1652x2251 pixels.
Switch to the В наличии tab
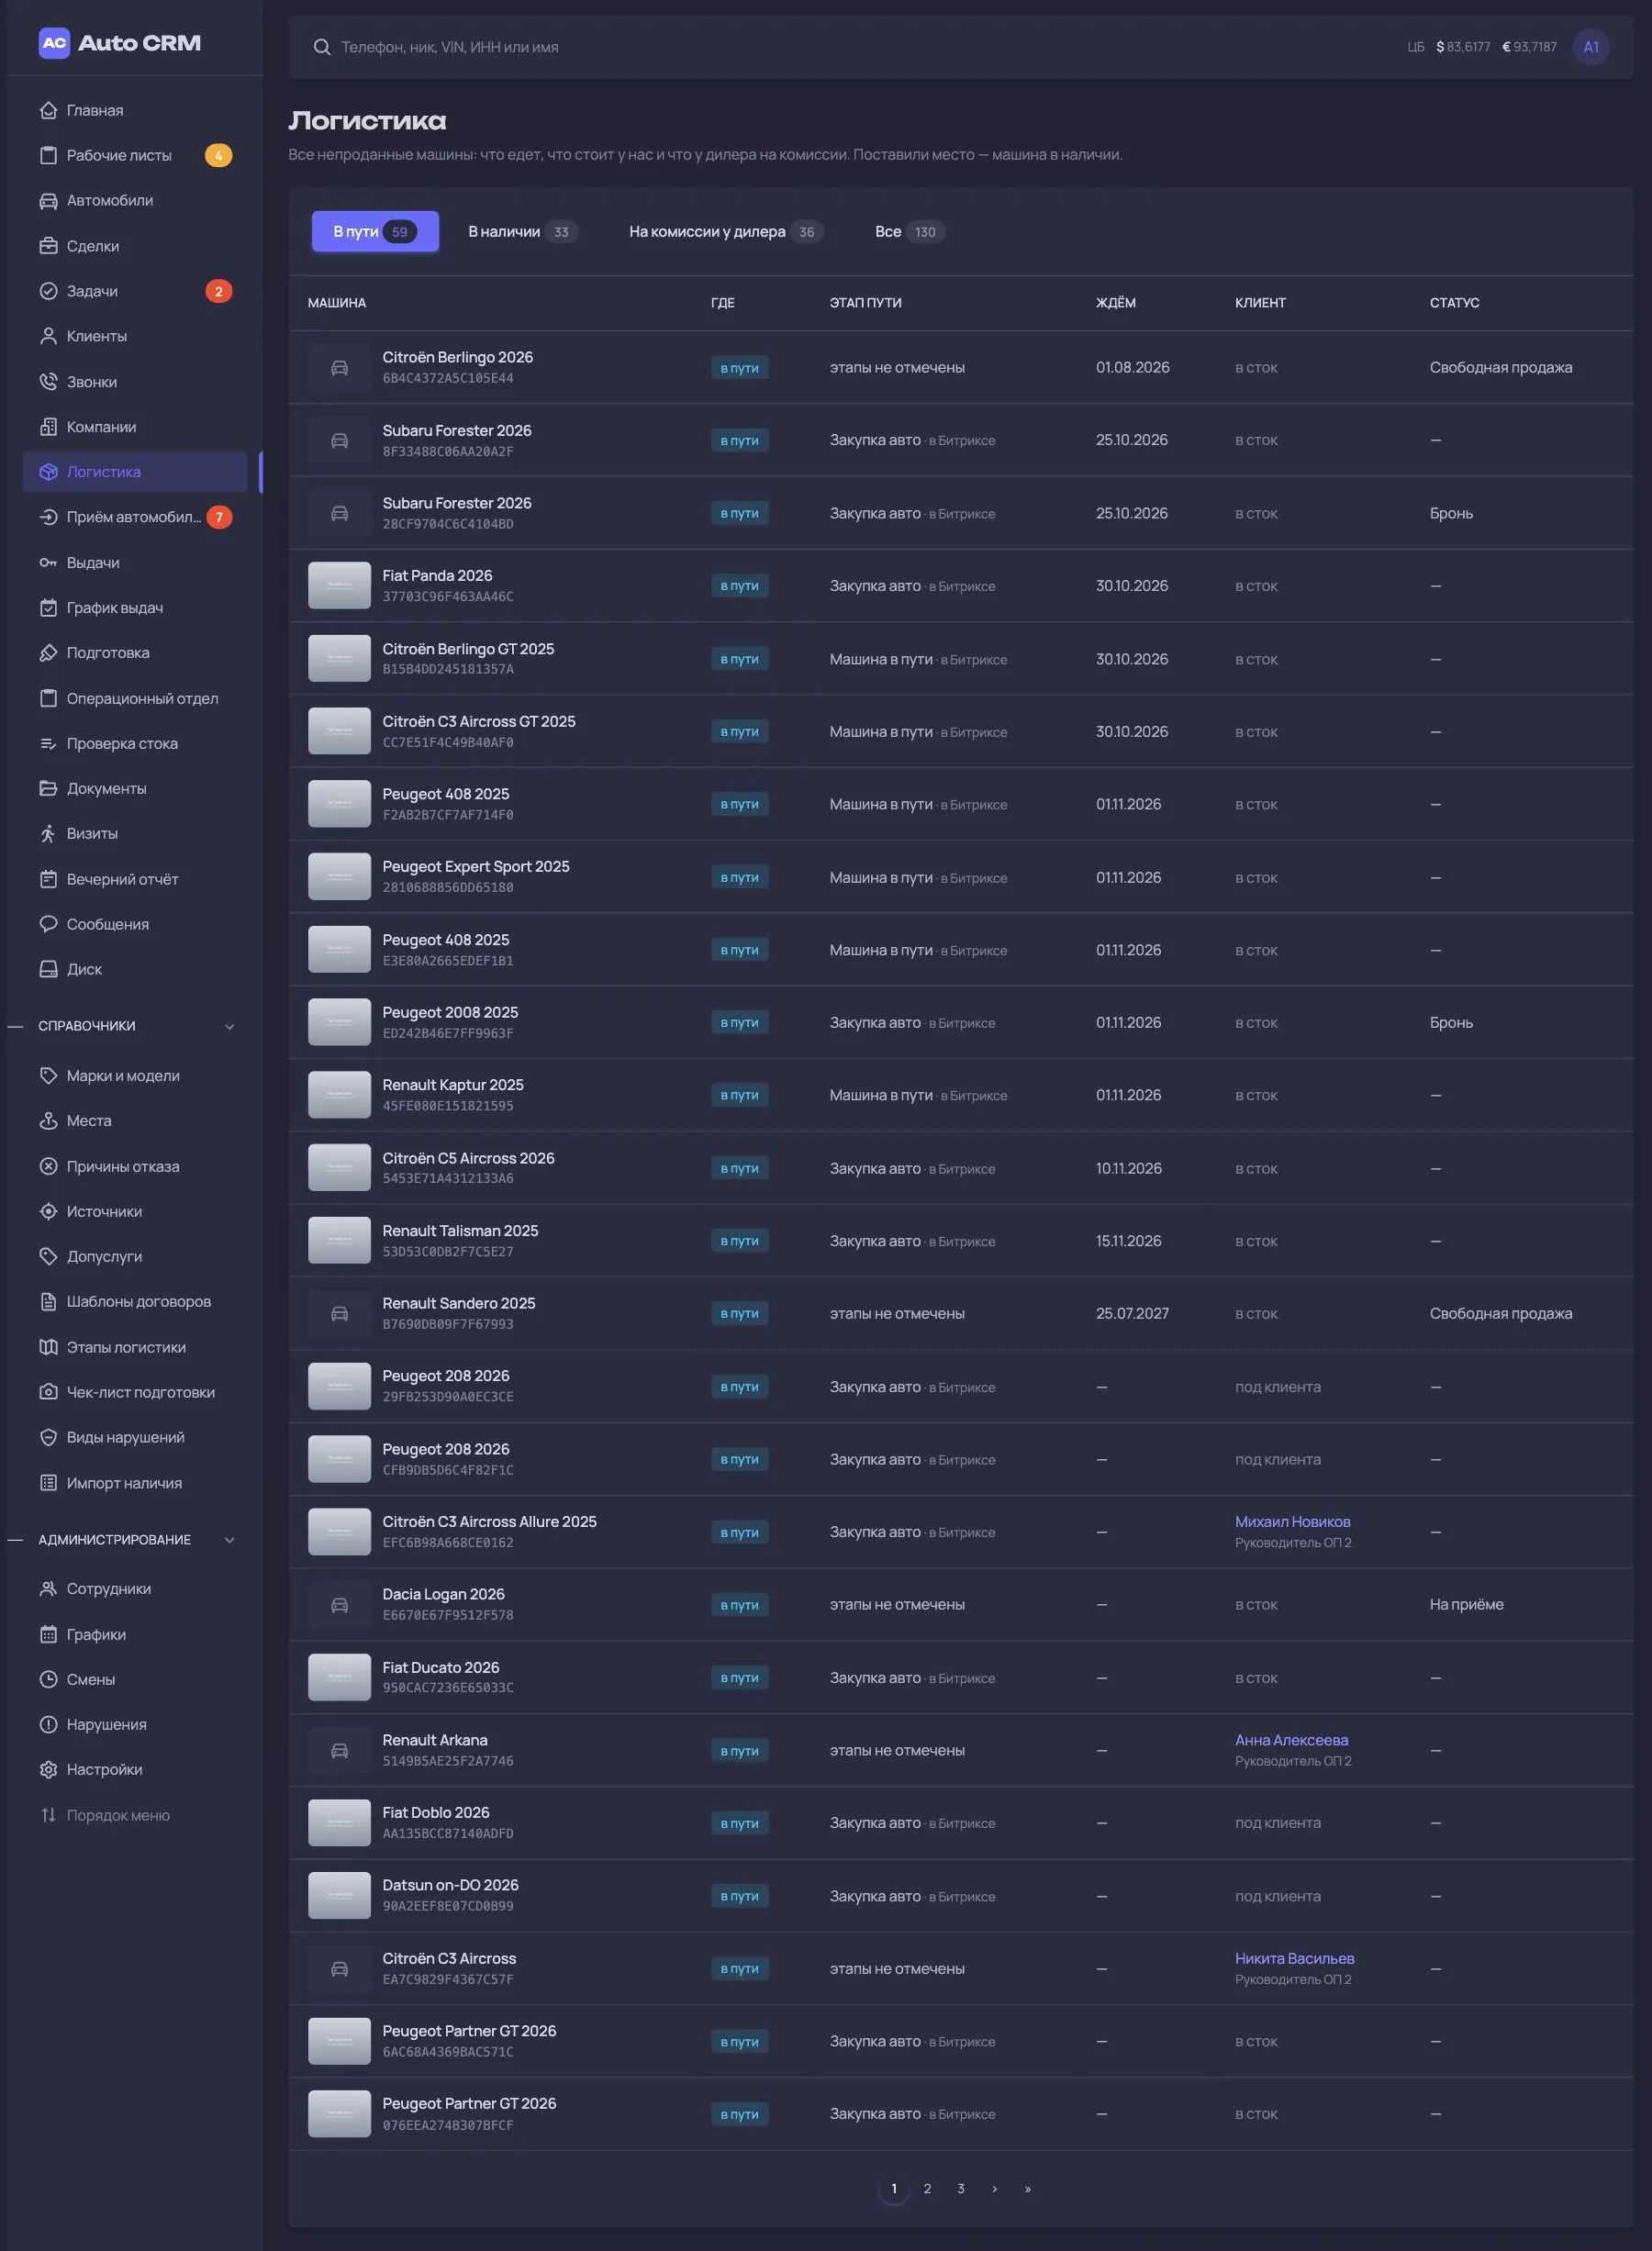pos(522,232)
